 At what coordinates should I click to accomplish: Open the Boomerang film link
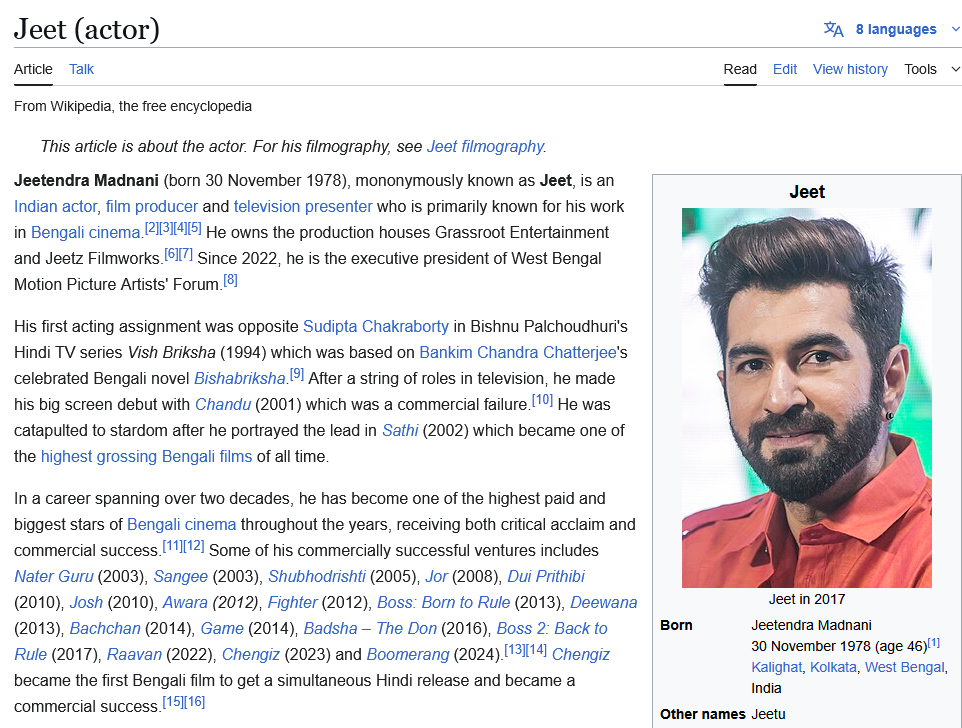click(408, 654)
